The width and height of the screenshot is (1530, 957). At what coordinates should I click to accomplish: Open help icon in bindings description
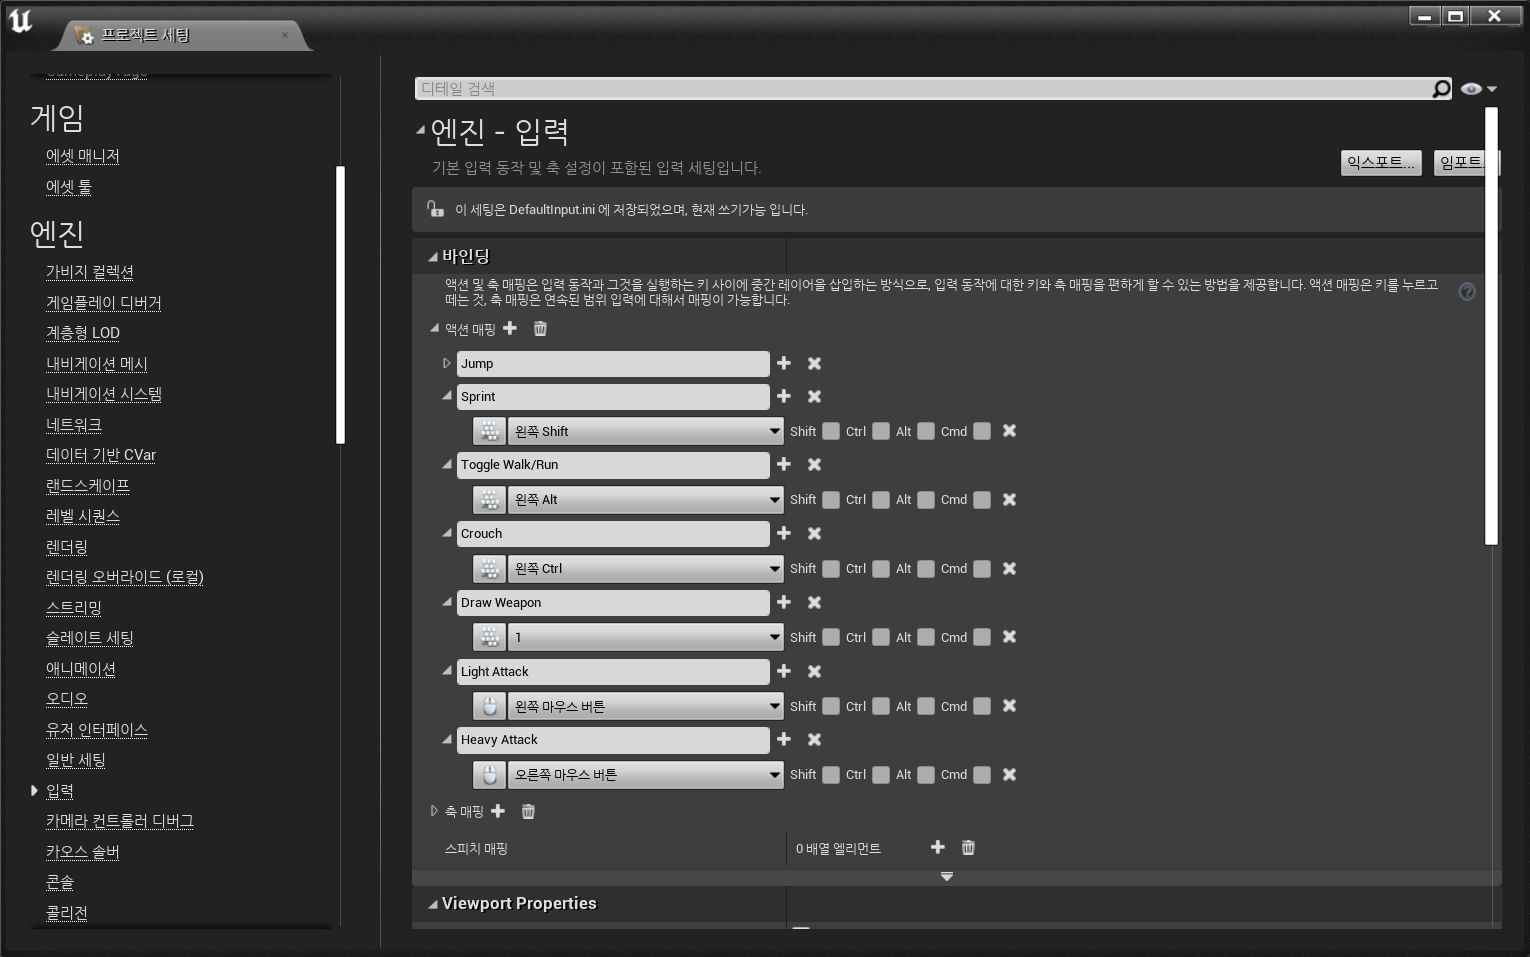[x=1467, y=291]
